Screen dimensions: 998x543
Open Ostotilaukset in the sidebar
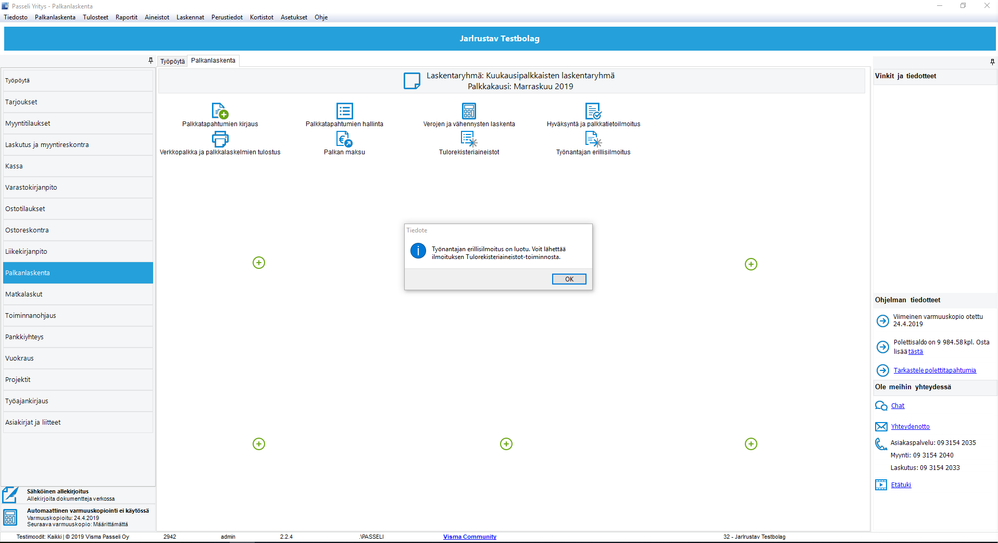click(x=78, y=209)
